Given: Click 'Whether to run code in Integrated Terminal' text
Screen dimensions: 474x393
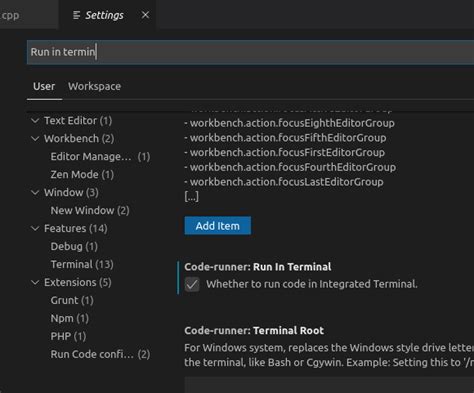Looking at the screenshot, I should coord(312,284).
